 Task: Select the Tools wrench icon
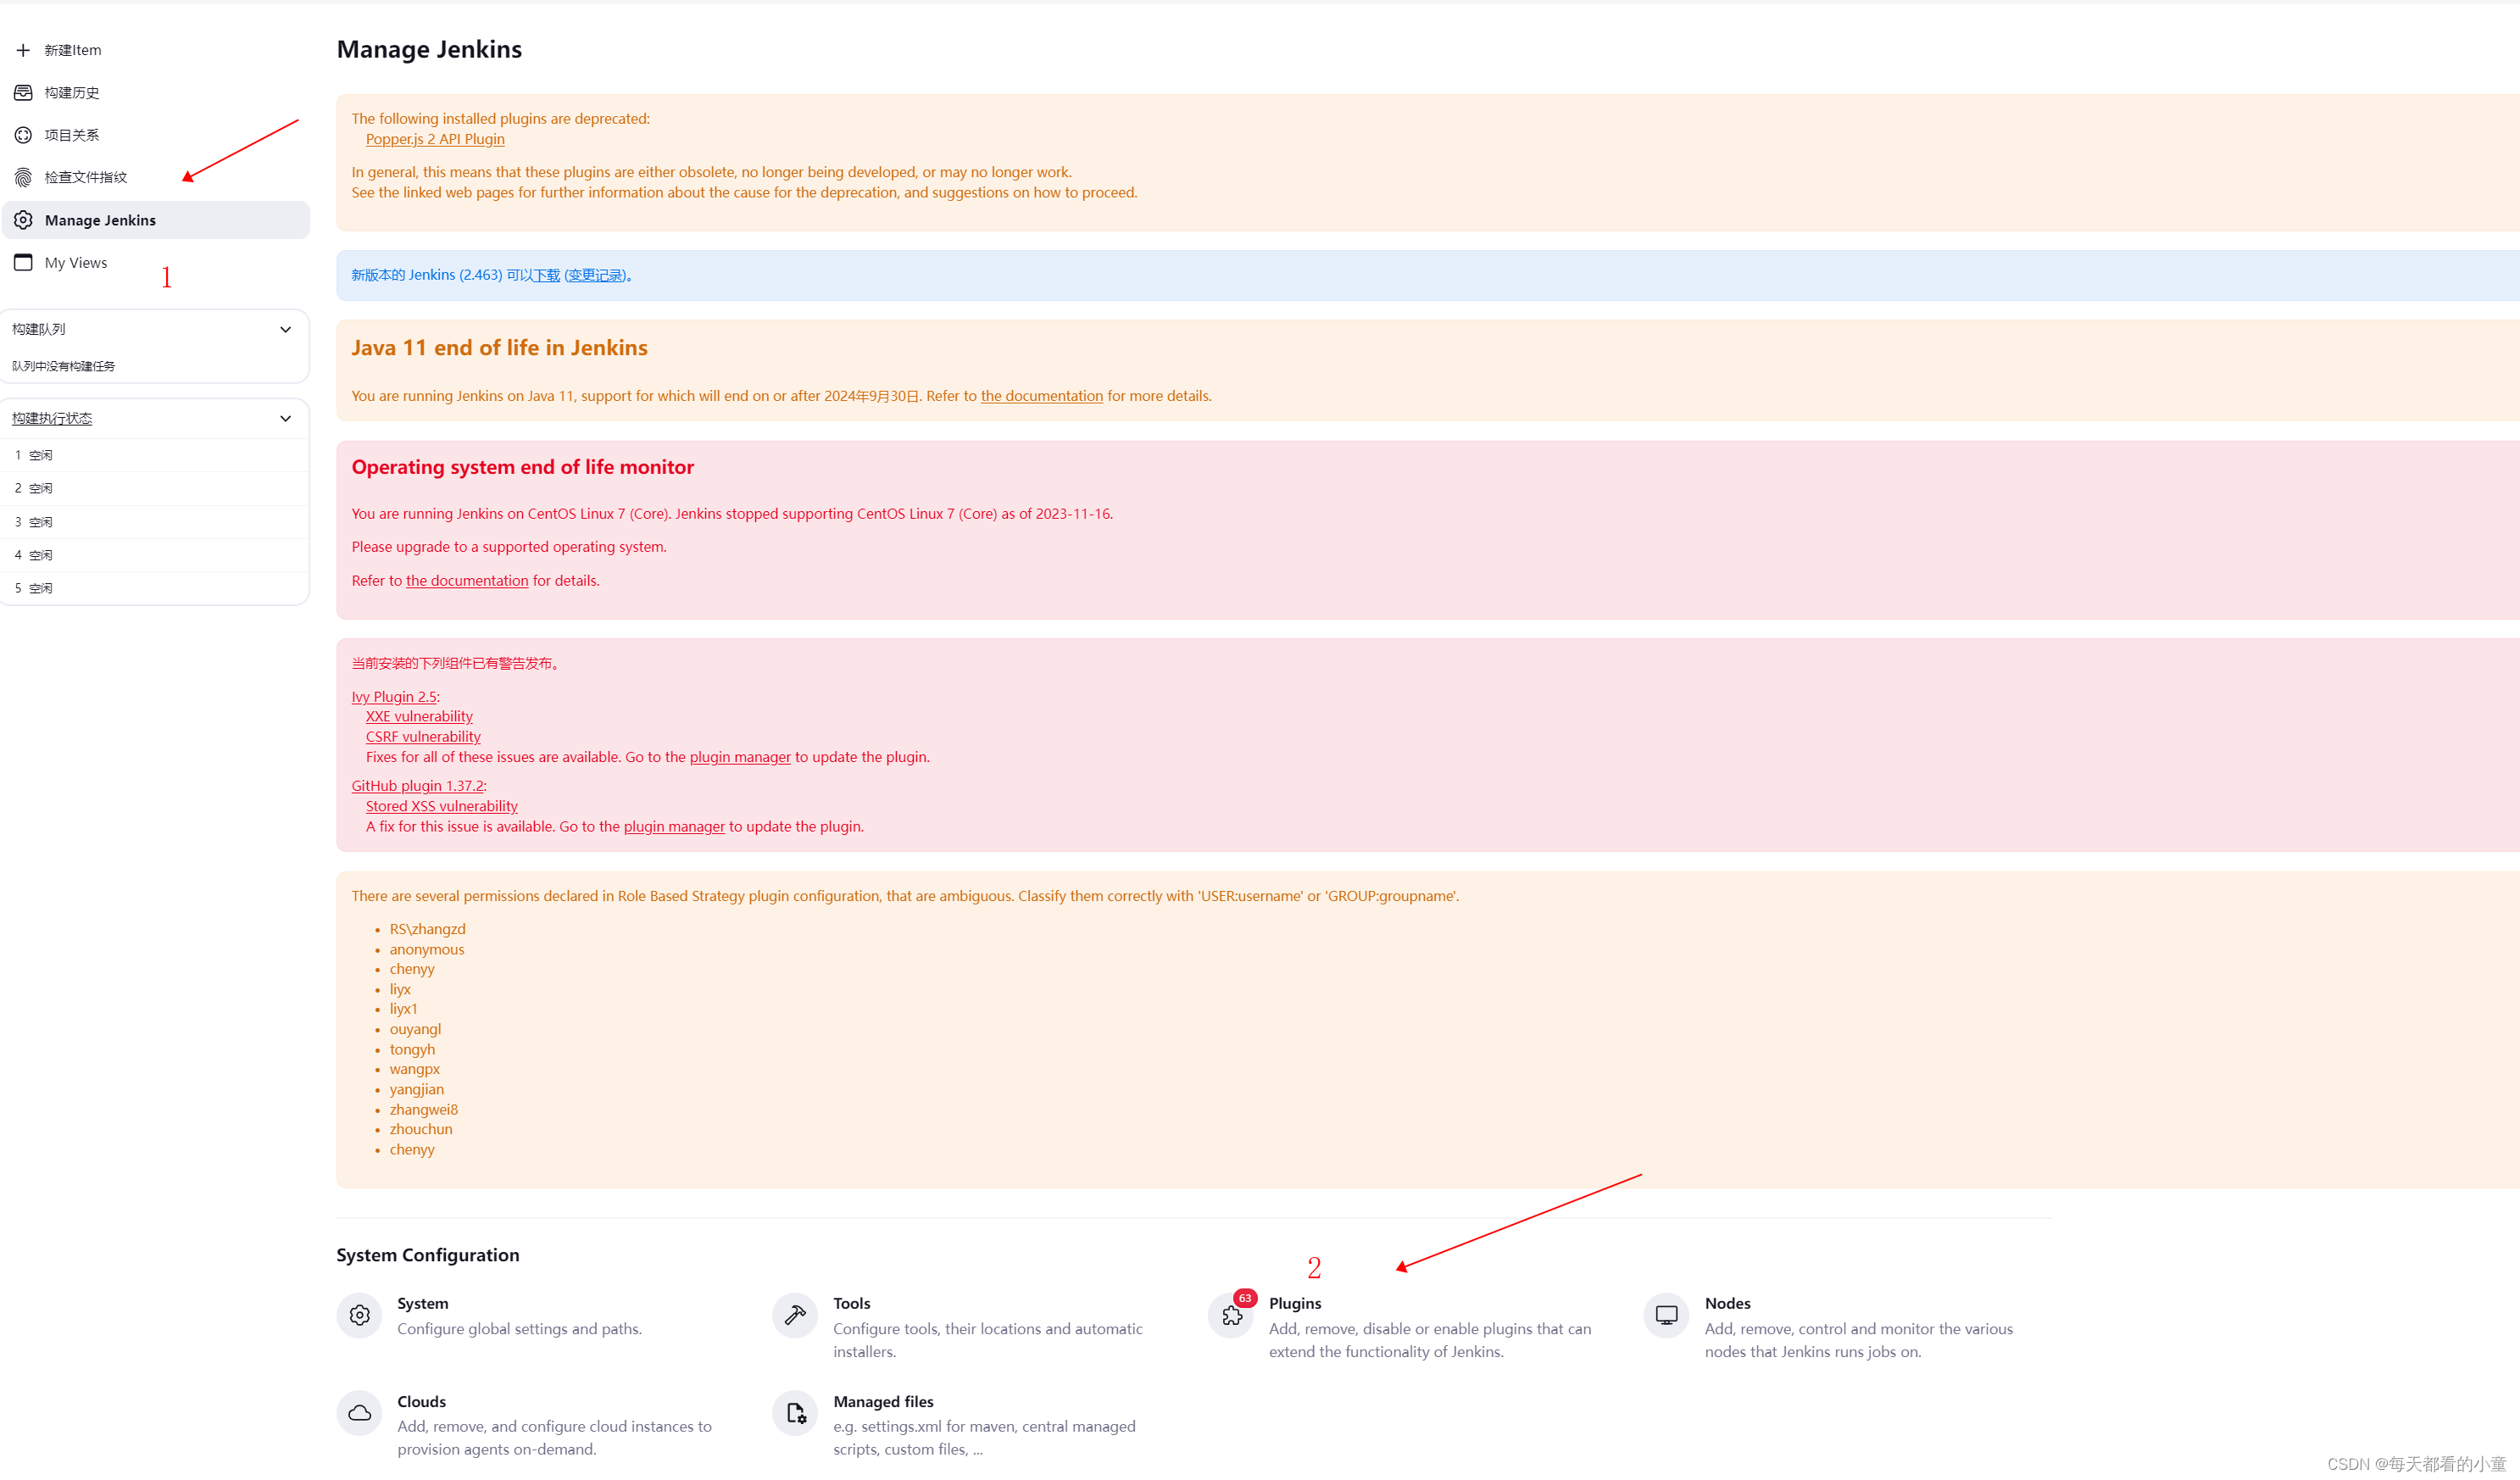click(x=793, y=1315)
